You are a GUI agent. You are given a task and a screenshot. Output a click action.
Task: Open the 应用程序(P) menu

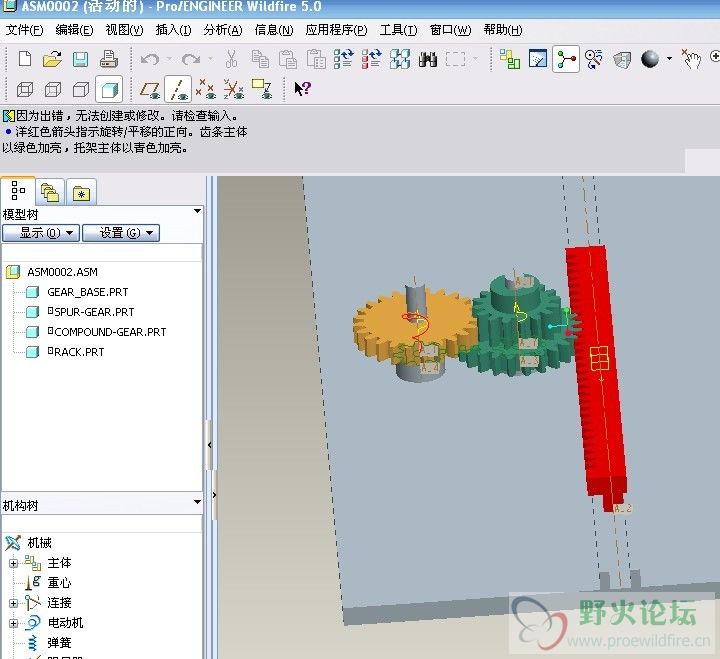(x=336, y=30)
